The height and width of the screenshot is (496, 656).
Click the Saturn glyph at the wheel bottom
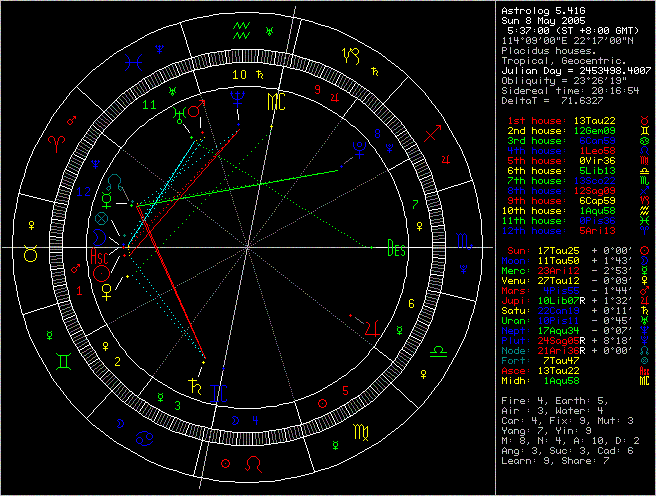pos(192,382)
